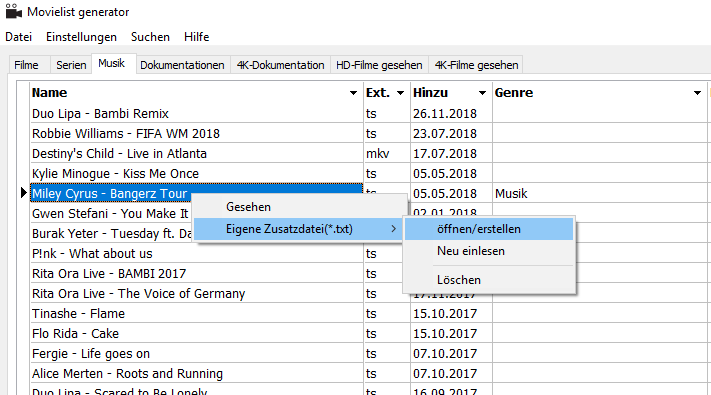Switch to the Serien tab

click(x=71, y=65)
